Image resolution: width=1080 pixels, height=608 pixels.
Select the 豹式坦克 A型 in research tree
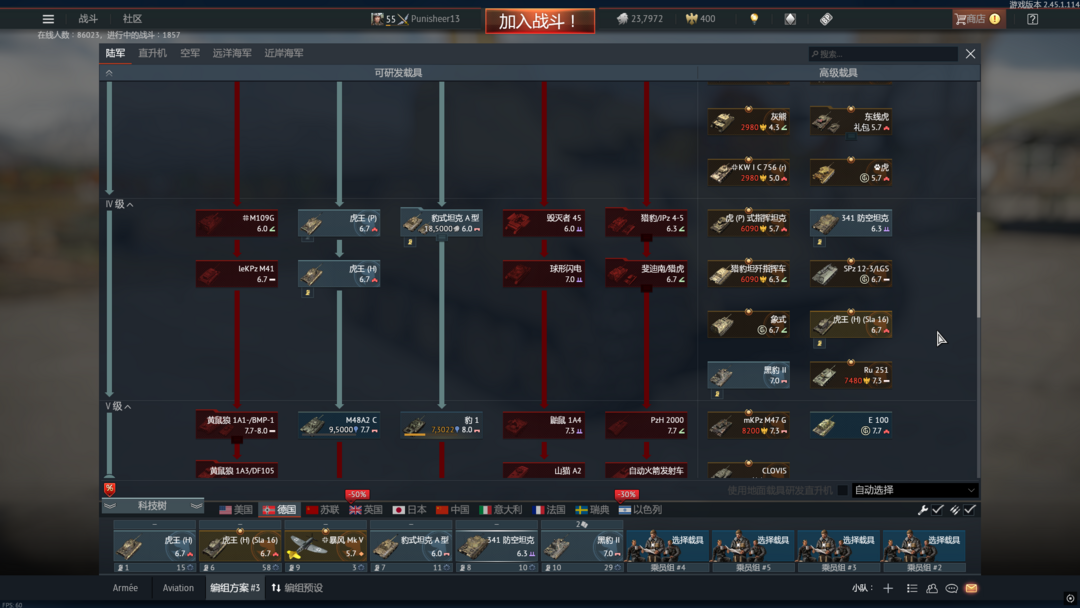(x=442, y=223)
